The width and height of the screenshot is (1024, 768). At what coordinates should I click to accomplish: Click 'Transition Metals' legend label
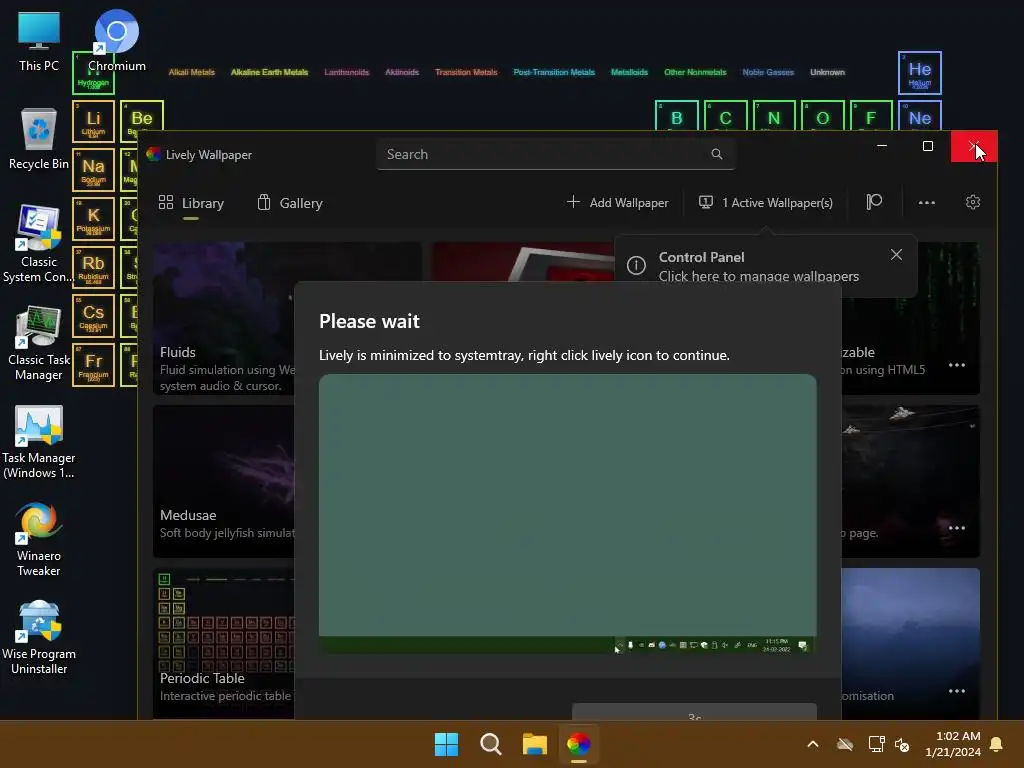click(x=466, y=72)
